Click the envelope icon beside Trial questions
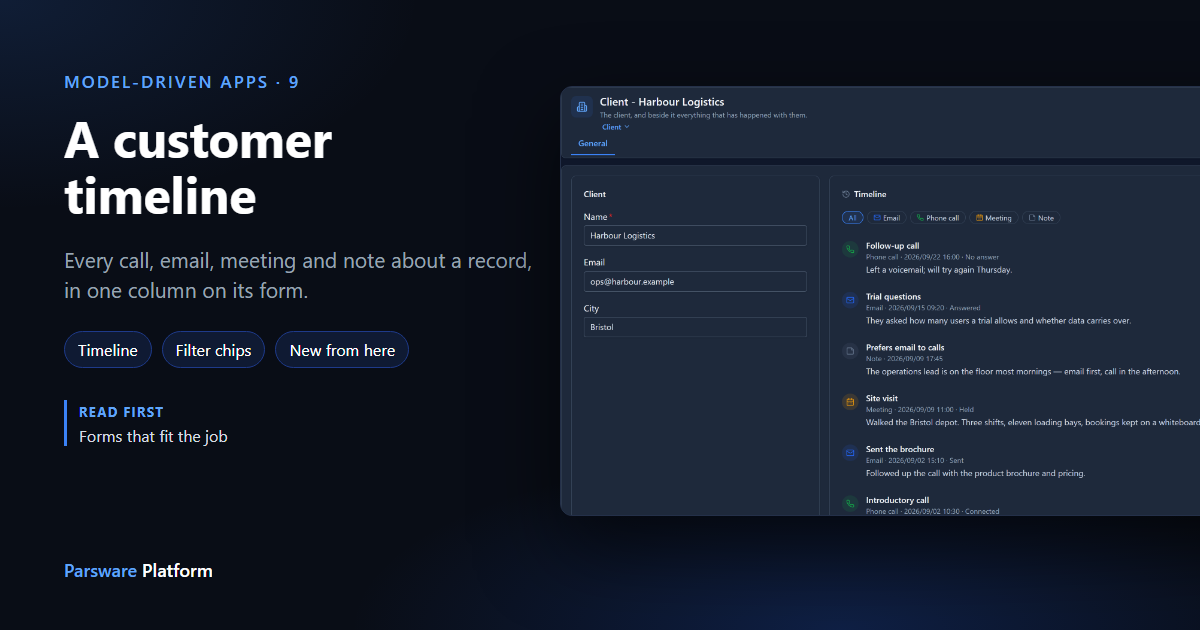The image size is (1200, 630). coord(850,300)
